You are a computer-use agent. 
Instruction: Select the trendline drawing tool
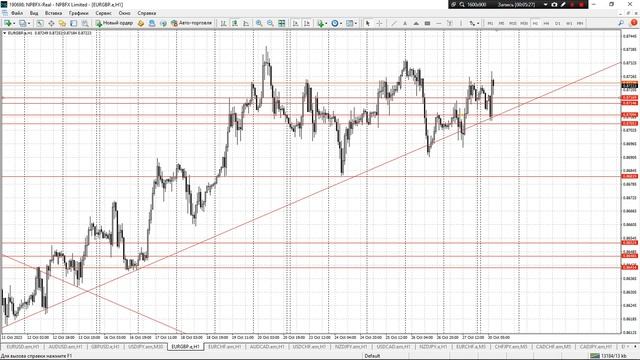[x=394, y=23]
